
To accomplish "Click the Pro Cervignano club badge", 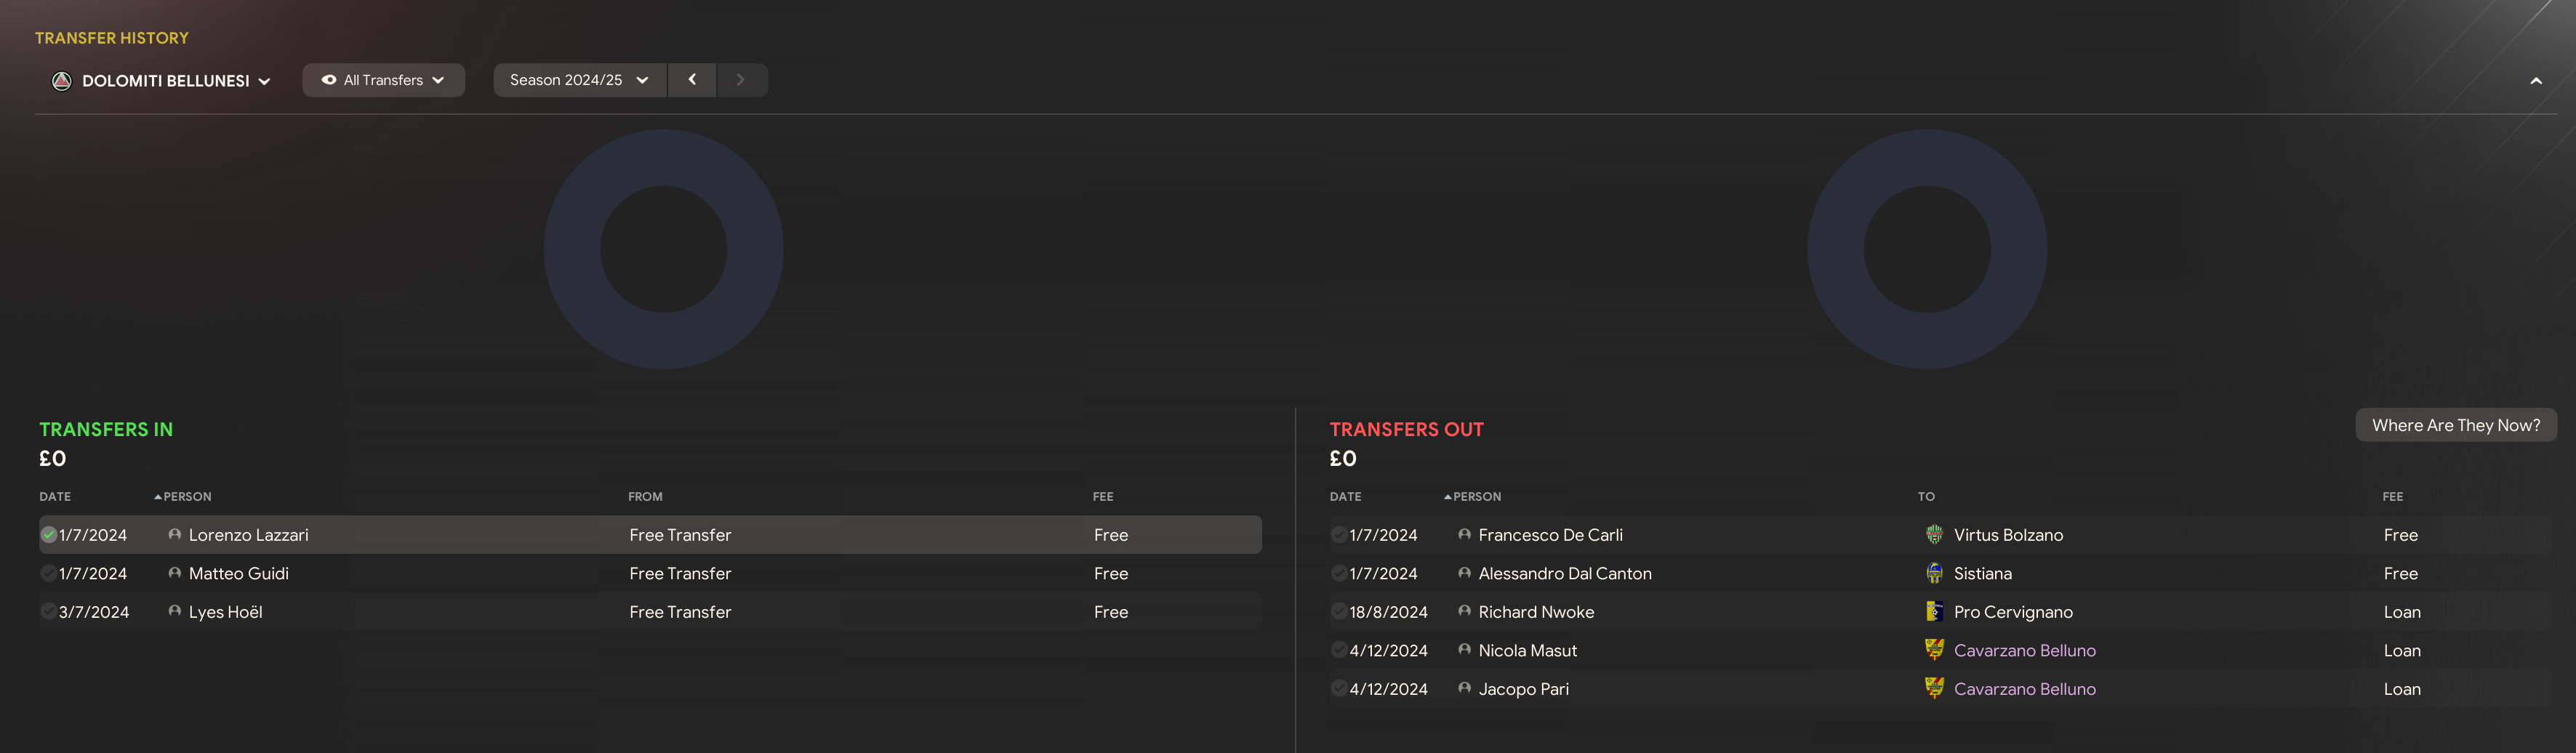I will (1934, 612).
